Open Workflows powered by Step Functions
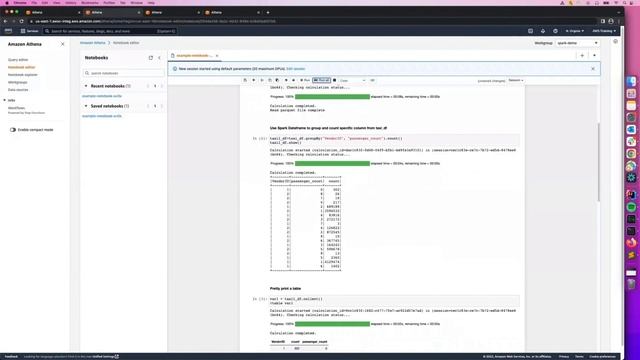Image resolution: width=640 pixels, height=360 pixels. (16, 108)
